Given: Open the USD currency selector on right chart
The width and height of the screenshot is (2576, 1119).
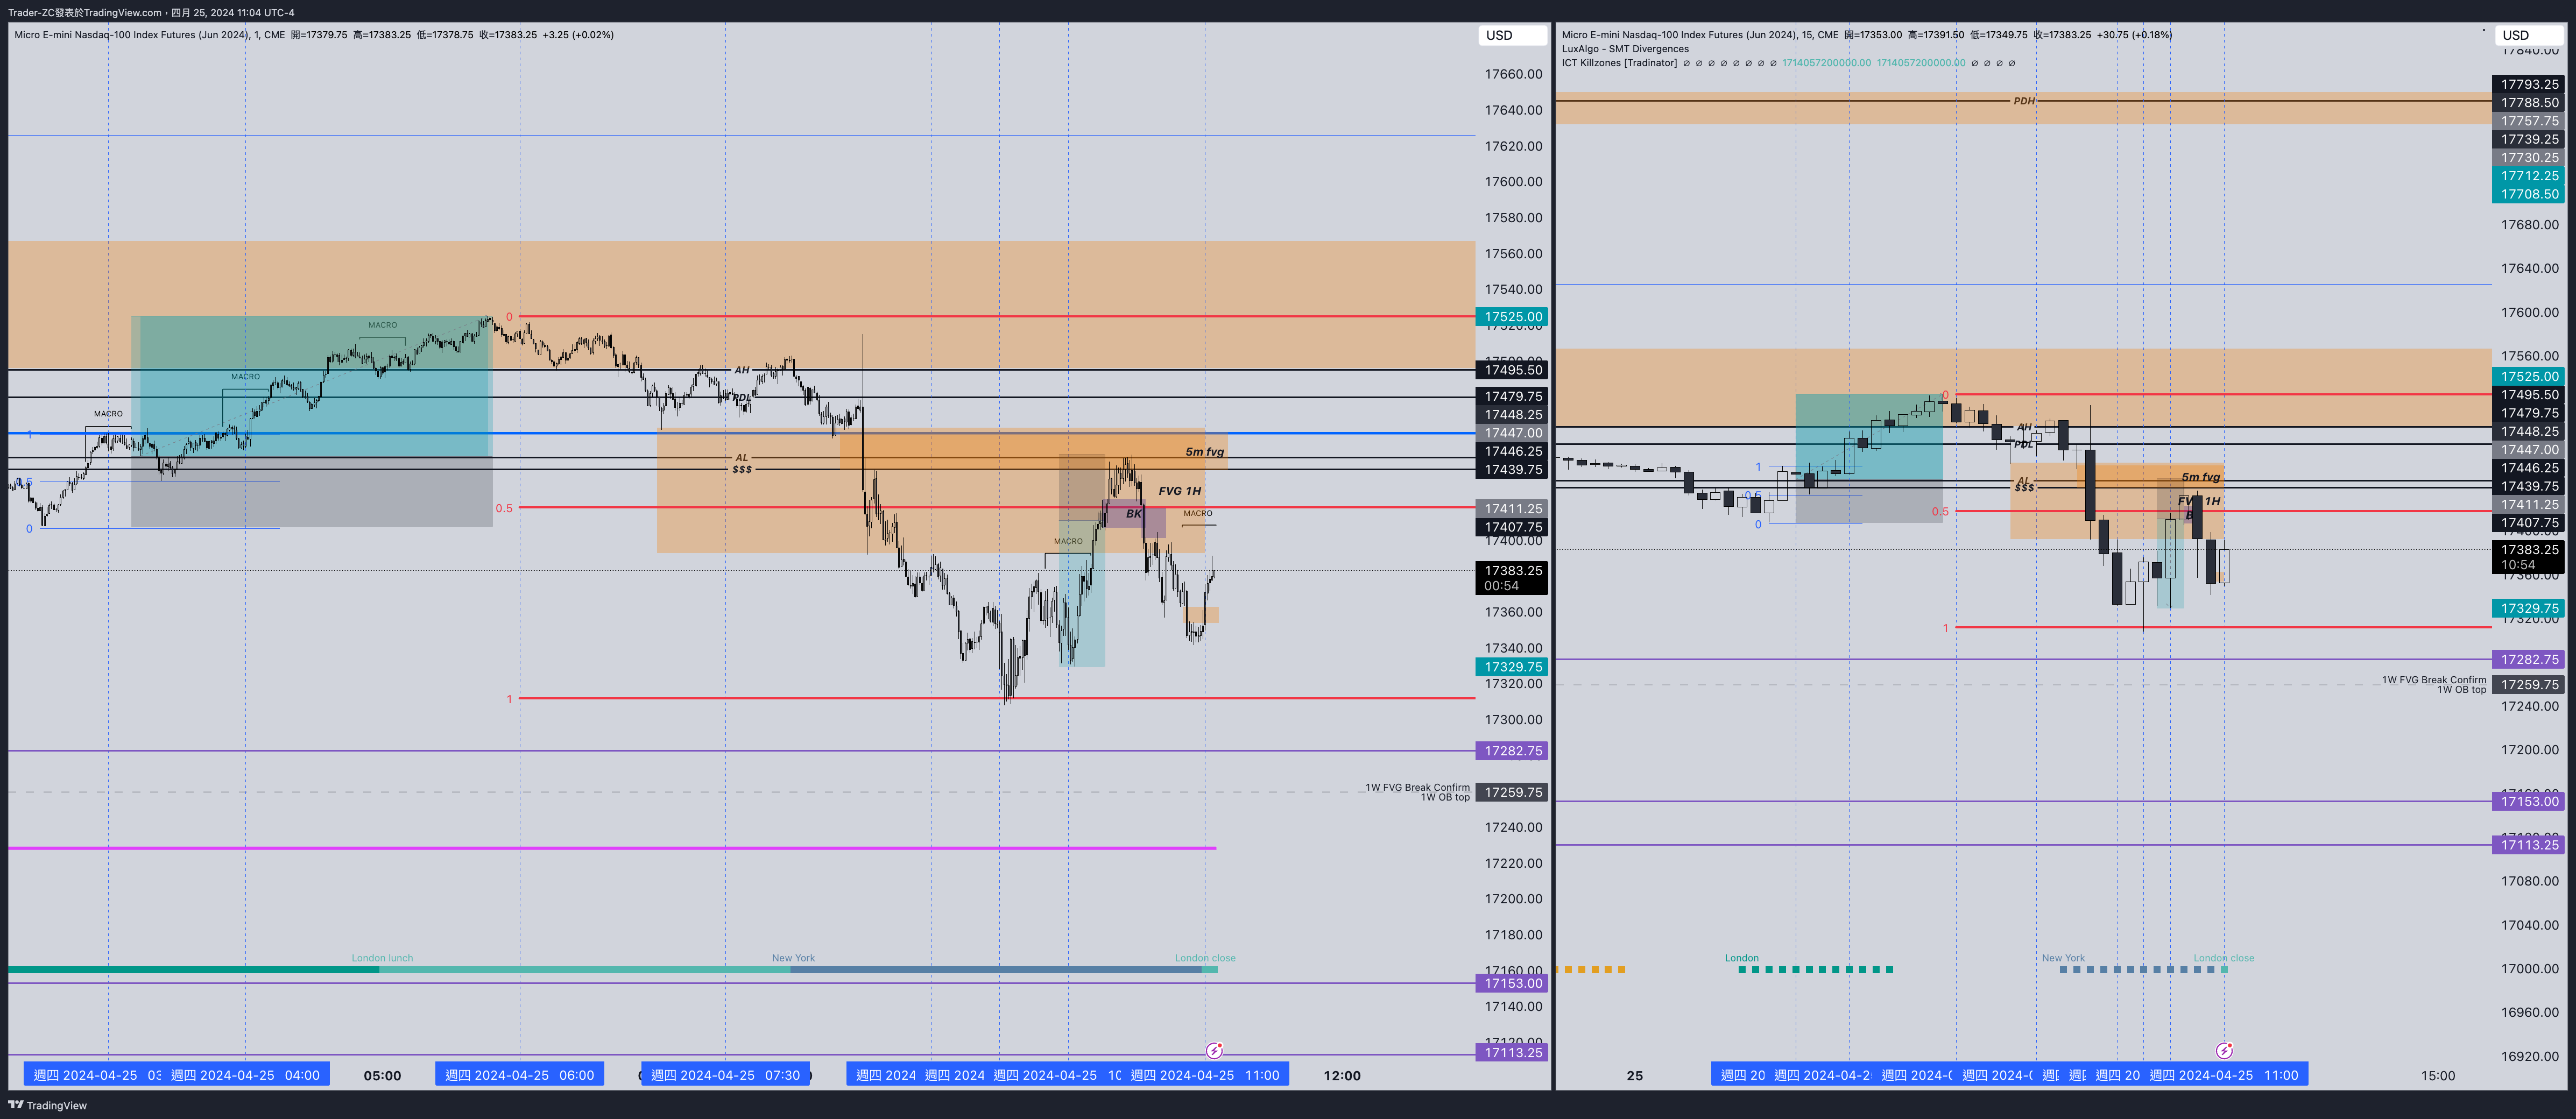Looking at the screenshot, I should tap(2528, 35).
